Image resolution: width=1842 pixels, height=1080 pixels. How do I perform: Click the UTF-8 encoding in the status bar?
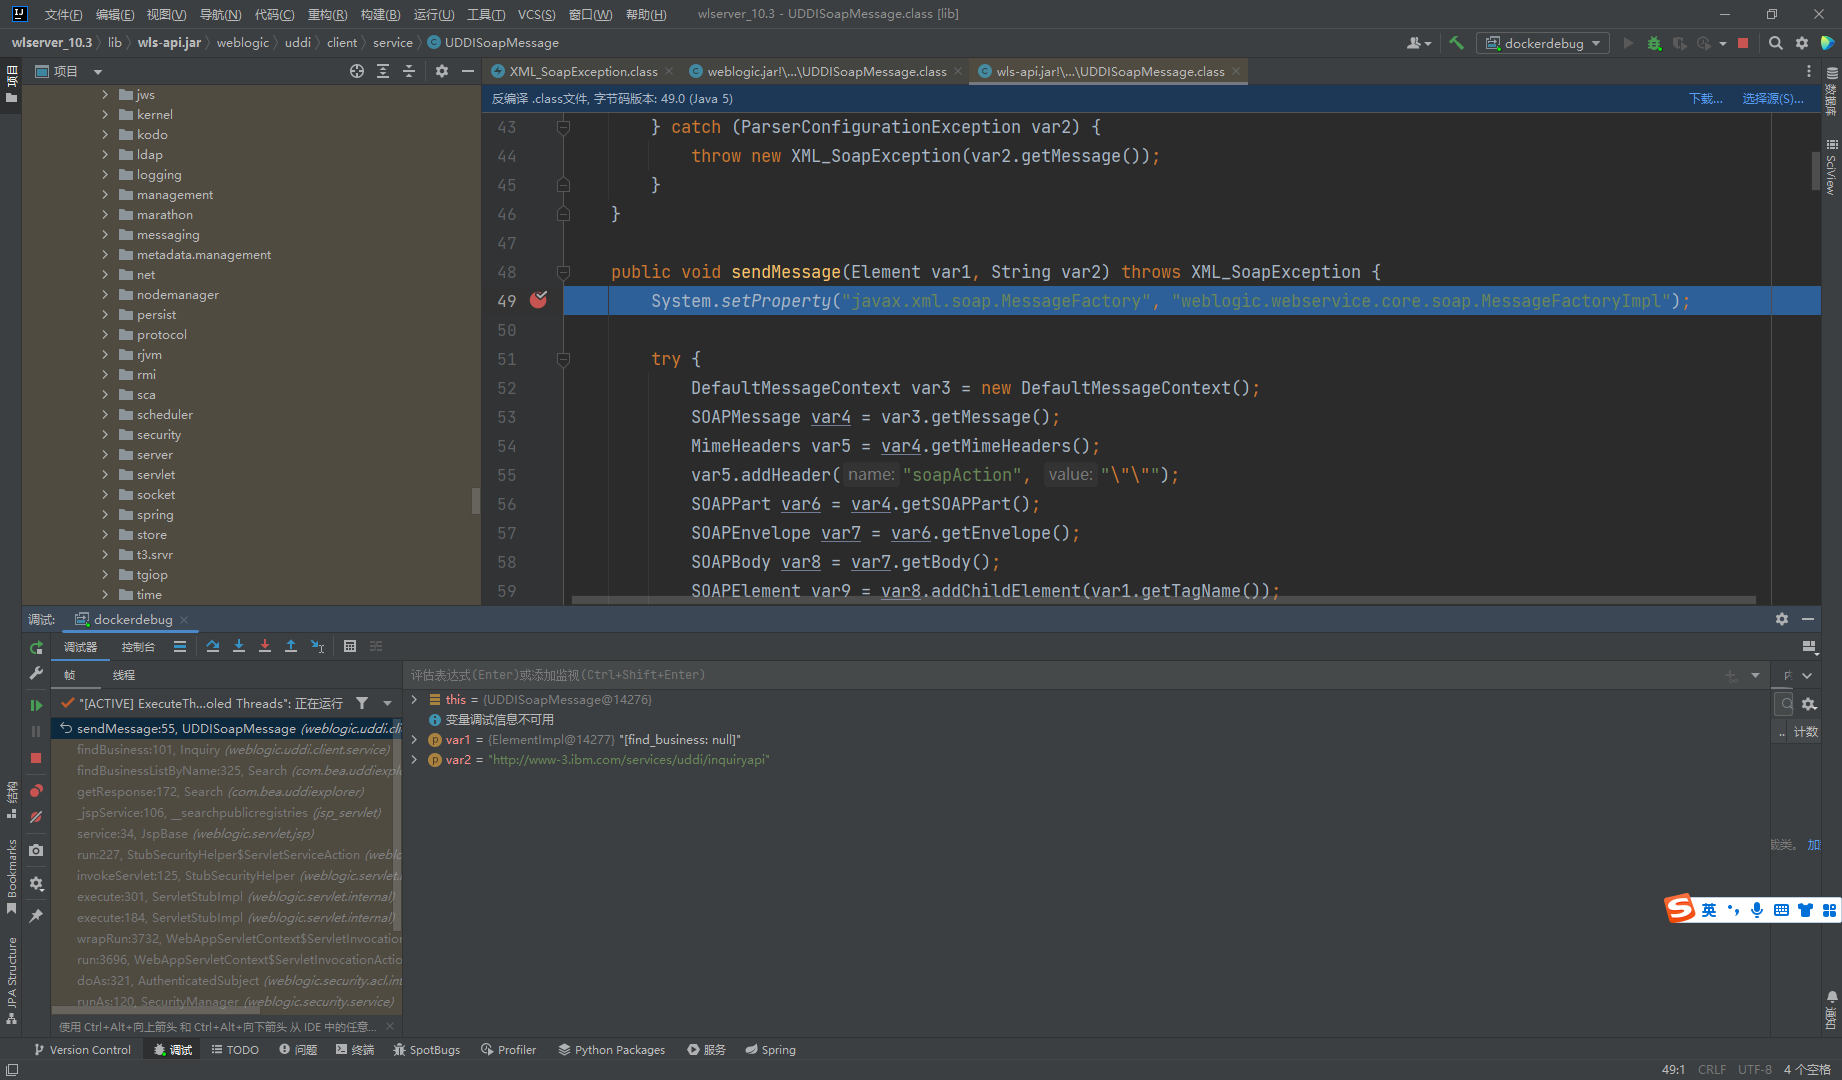pyautogui.click(x=1754, y=1069)
